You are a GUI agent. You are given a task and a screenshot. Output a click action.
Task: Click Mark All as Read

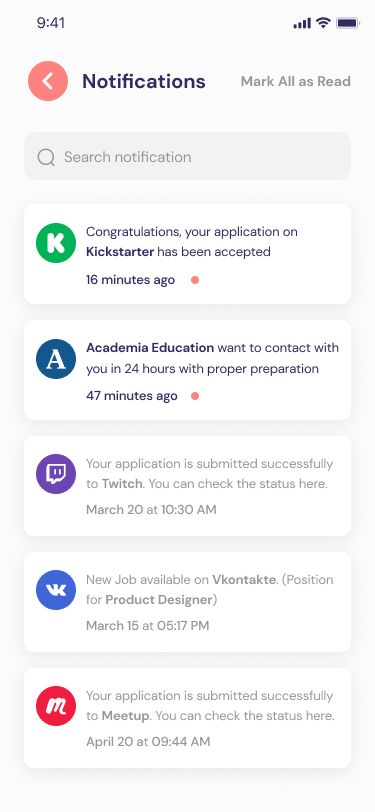coord(296,81)
